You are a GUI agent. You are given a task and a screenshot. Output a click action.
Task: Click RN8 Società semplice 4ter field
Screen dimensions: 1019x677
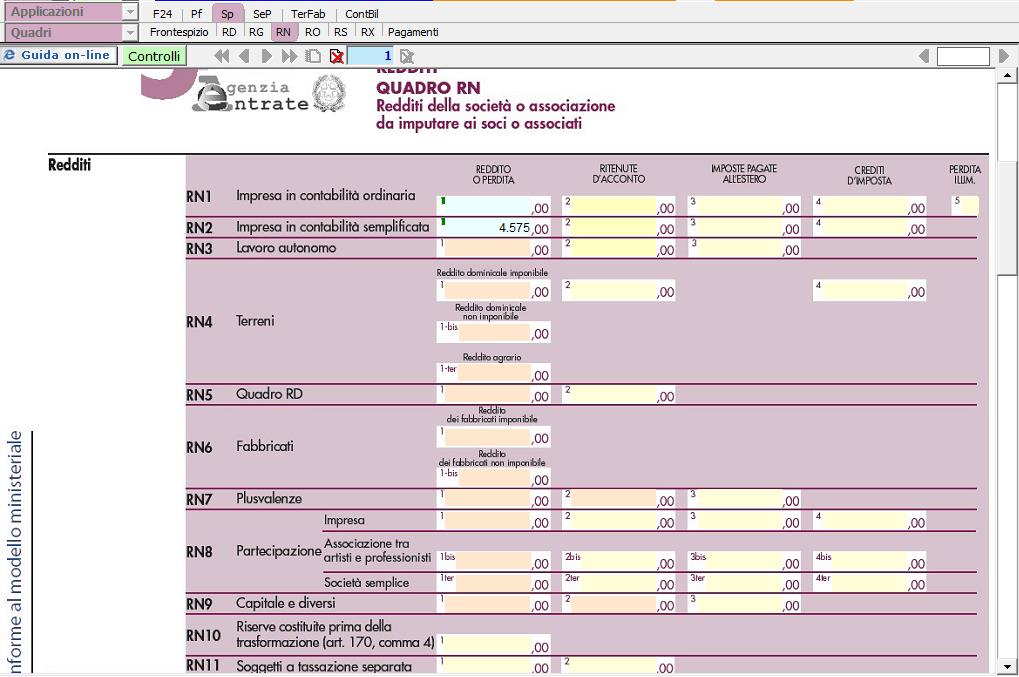pos(870,583)
